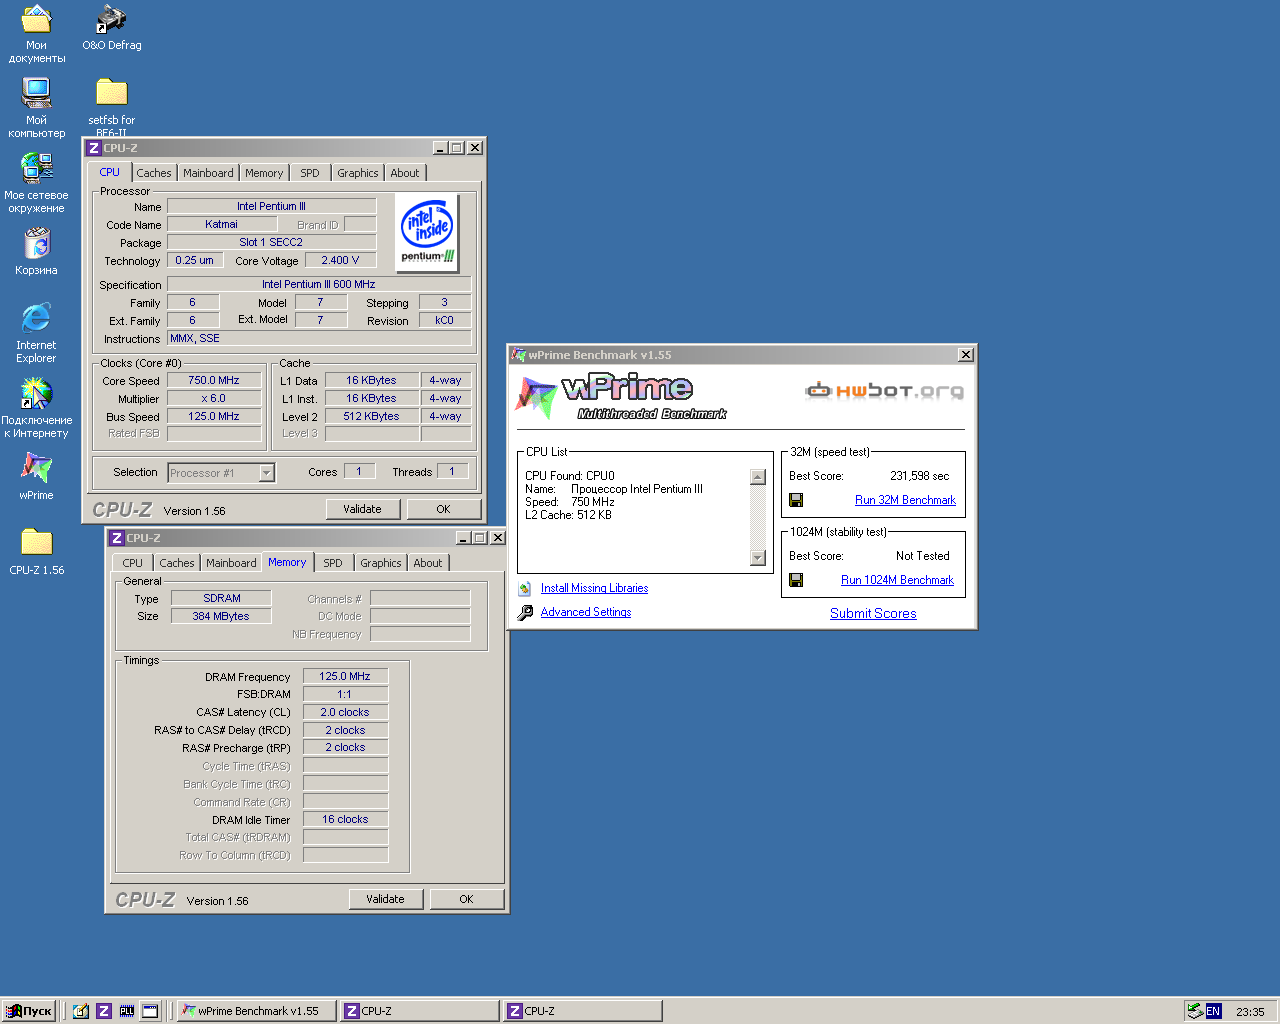Viewport: 1280px width, 1024px height.
Task: Switch to CPU tab in CPU-Z memory window
Action: tap(132, 563)
